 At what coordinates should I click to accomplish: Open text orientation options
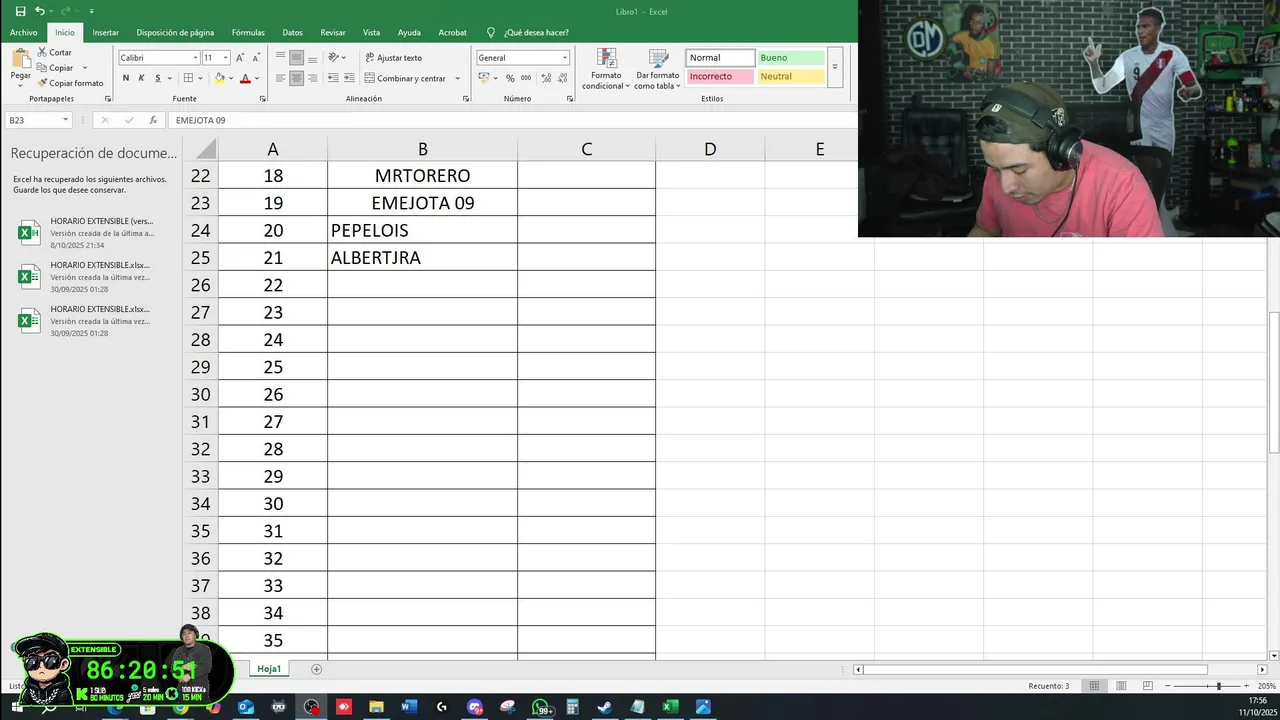(x=337, y=58)
